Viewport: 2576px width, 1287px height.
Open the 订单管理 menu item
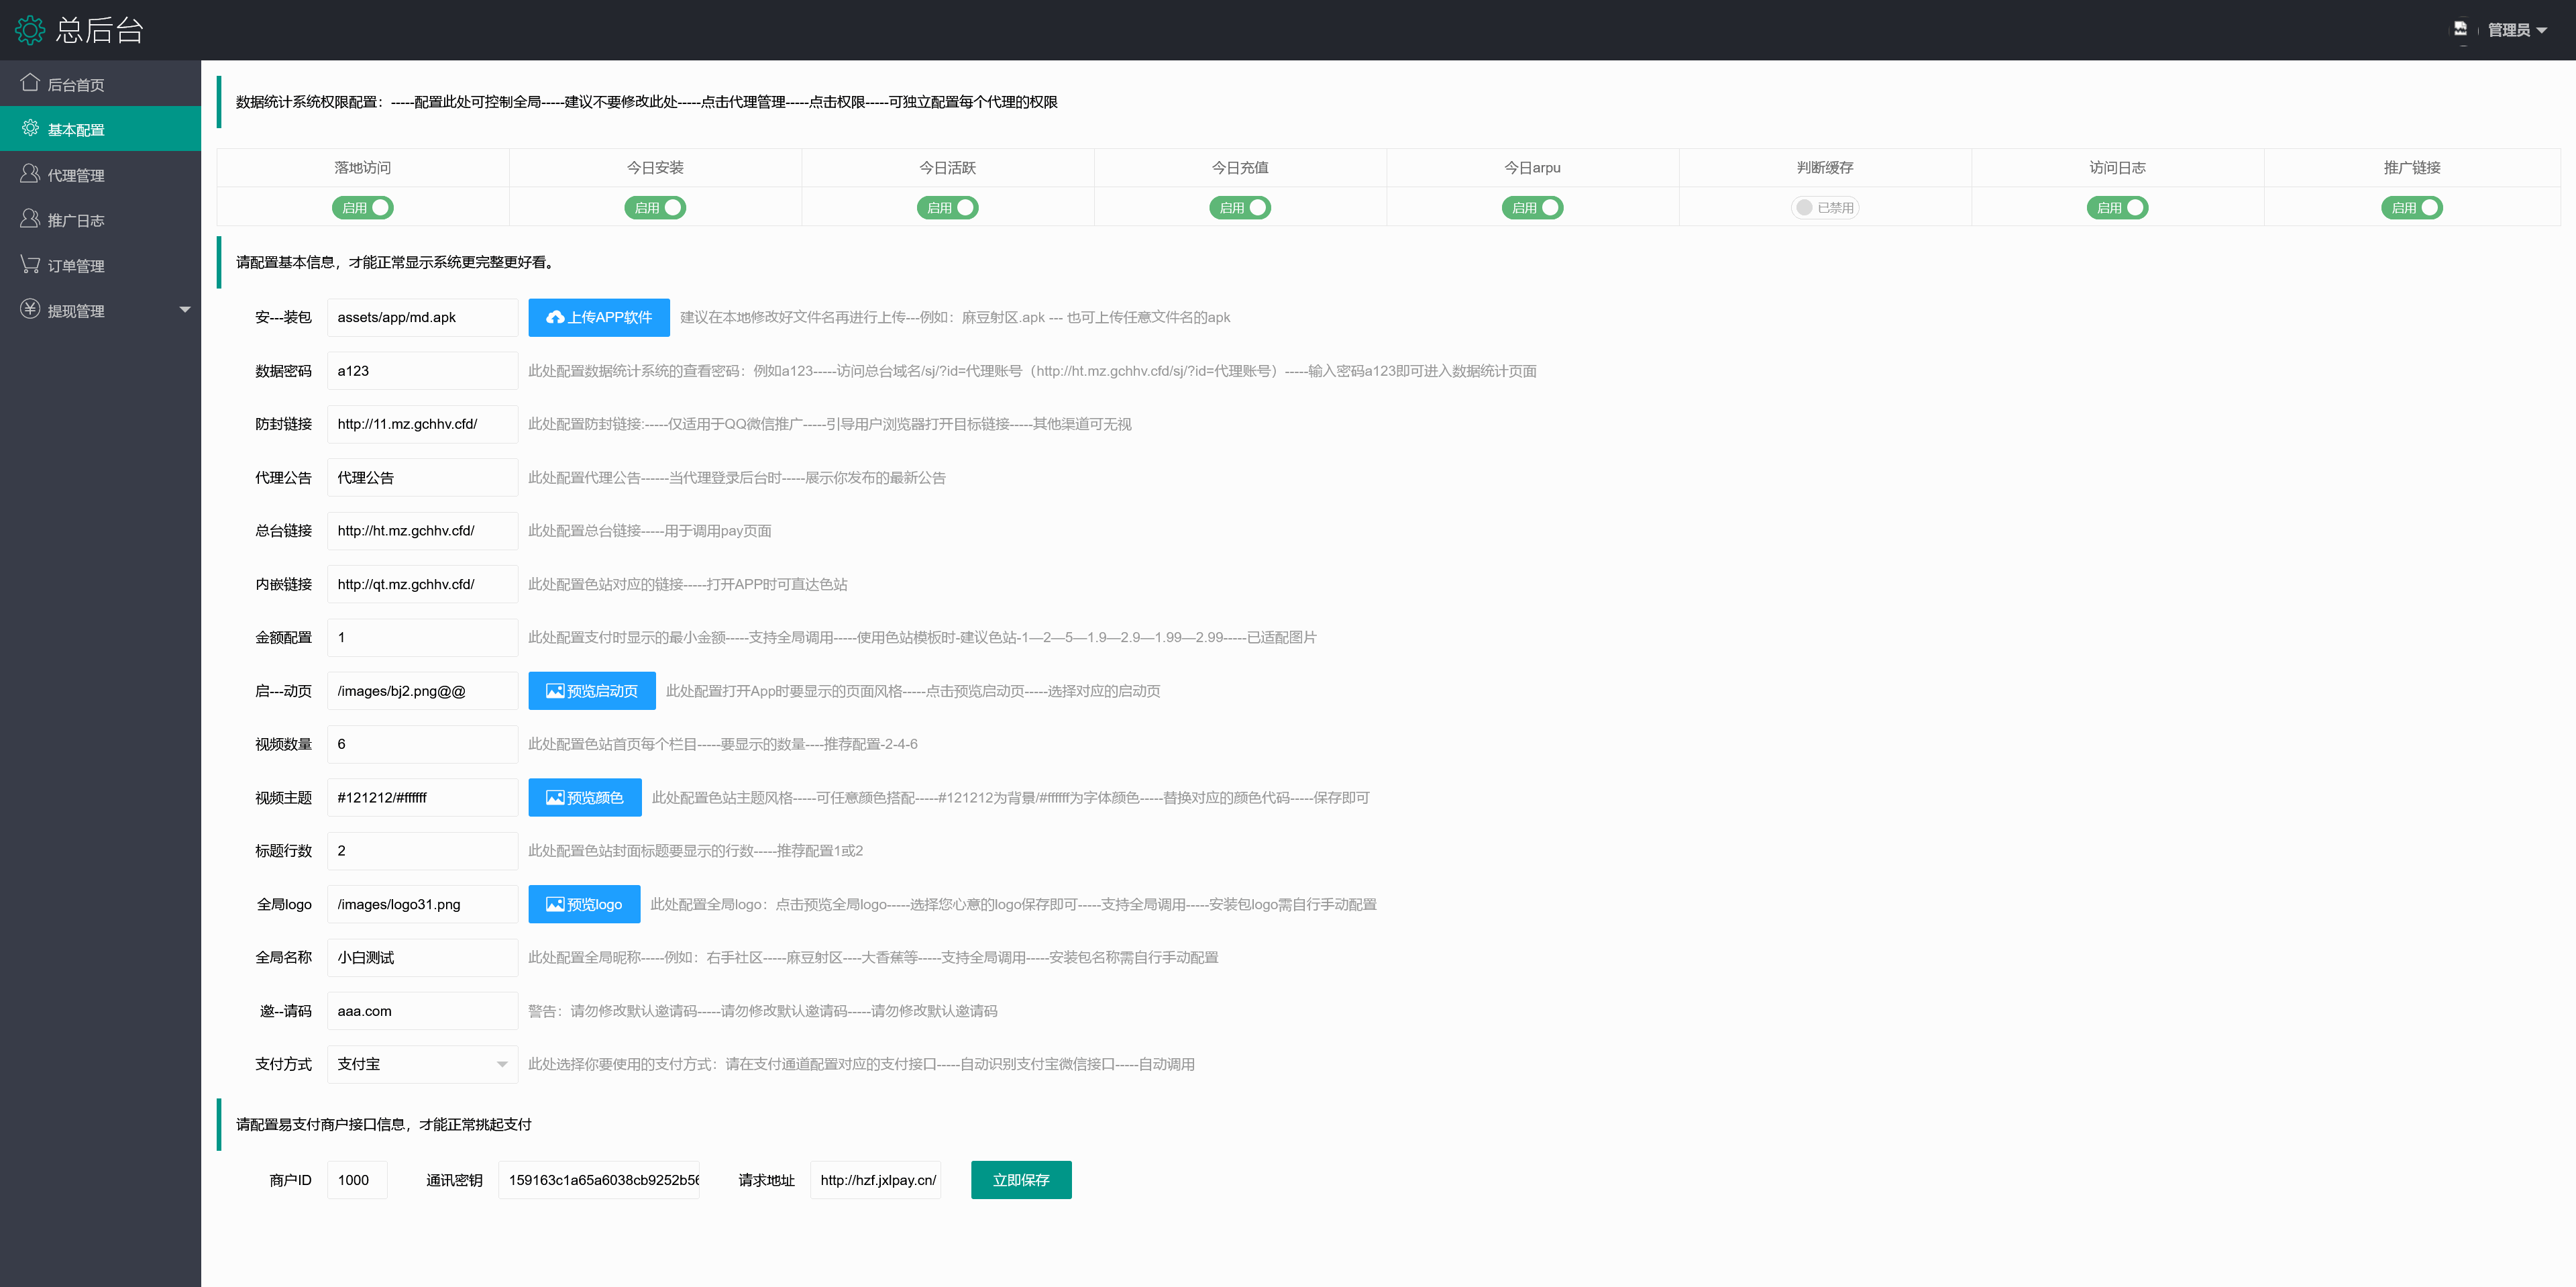[x=76, y=266]
